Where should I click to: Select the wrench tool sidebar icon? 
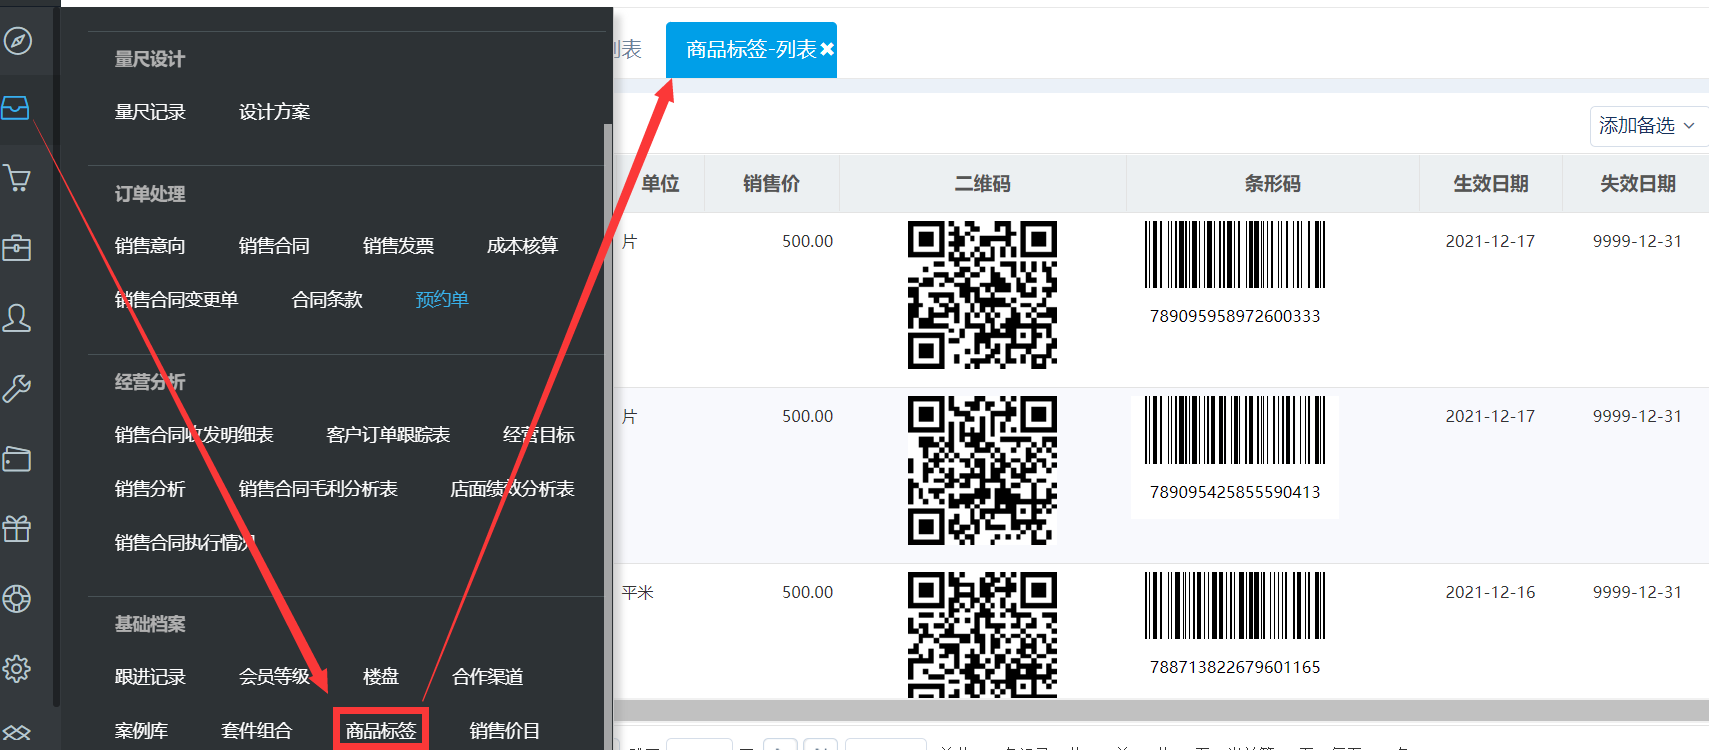[17, 388]
